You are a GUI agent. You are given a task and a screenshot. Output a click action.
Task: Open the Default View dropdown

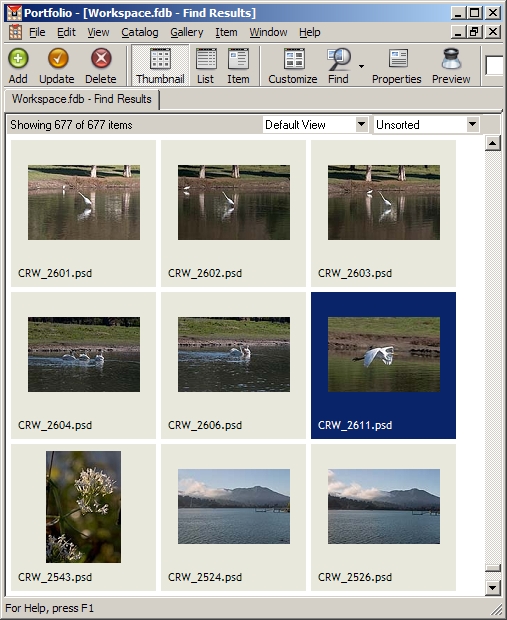tap(315, 125)
